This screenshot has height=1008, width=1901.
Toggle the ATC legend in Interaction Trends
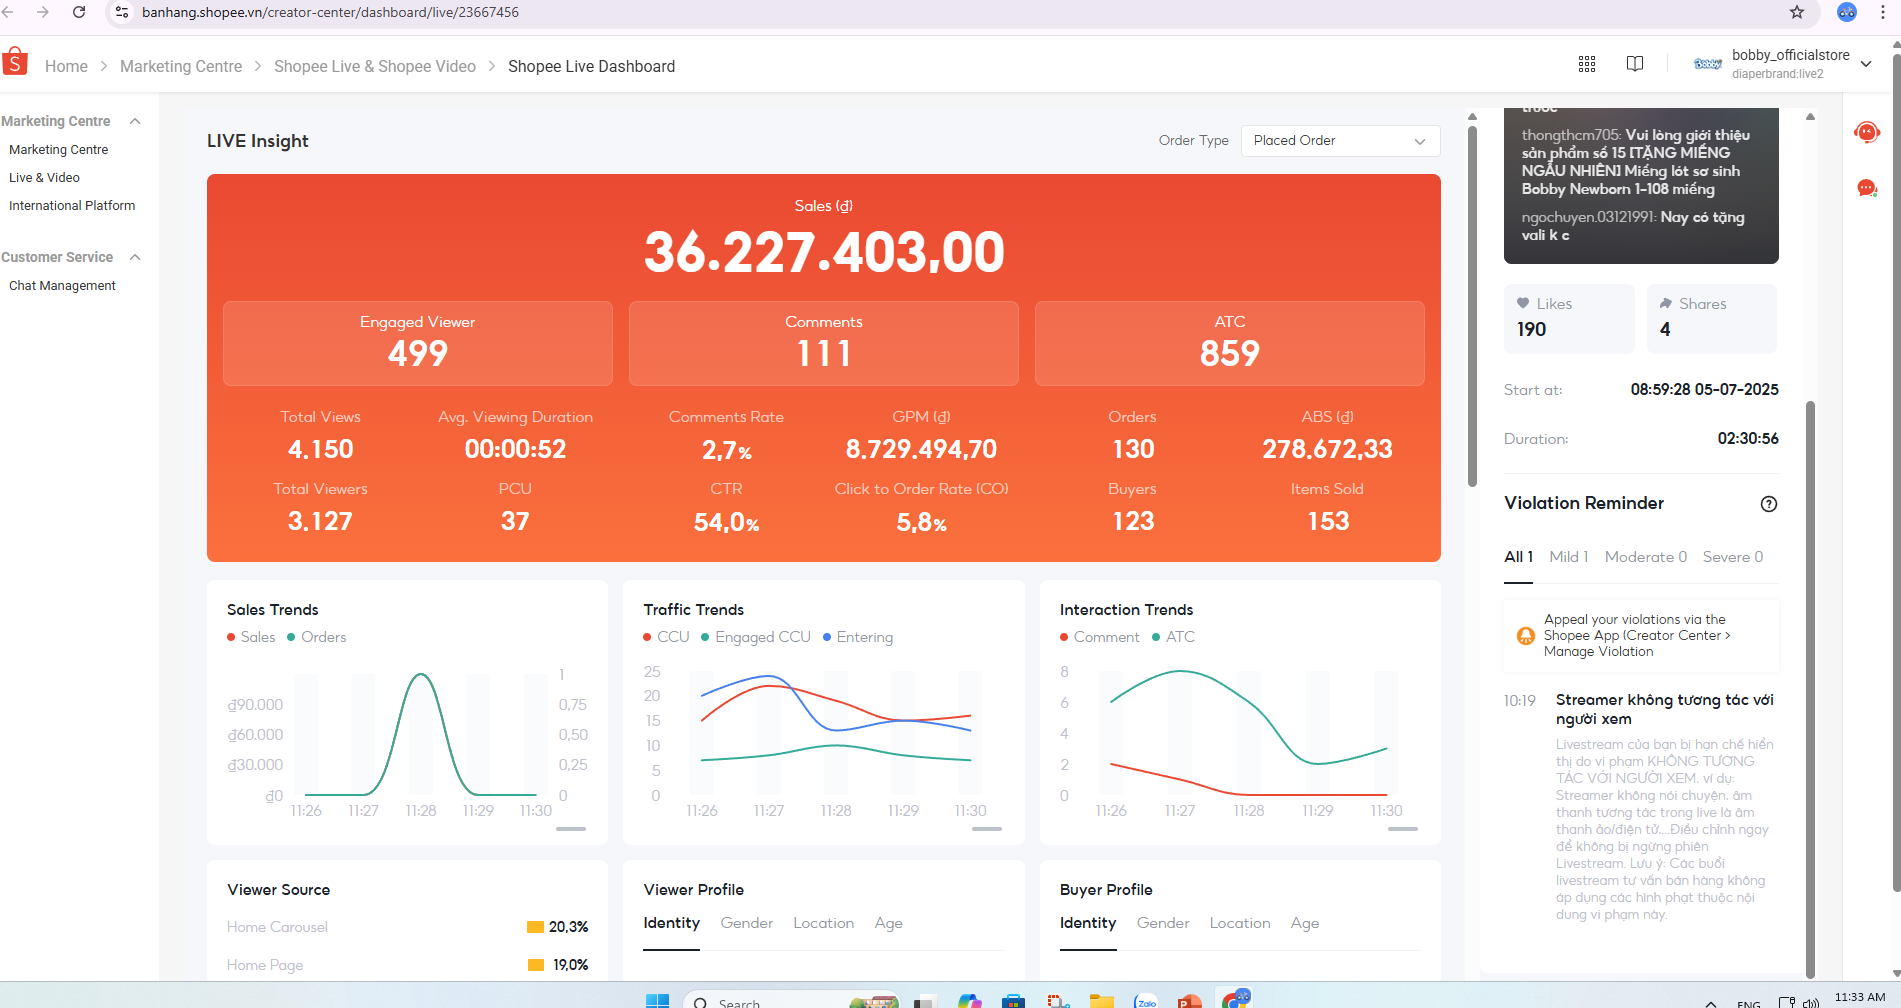point(1173,637)
